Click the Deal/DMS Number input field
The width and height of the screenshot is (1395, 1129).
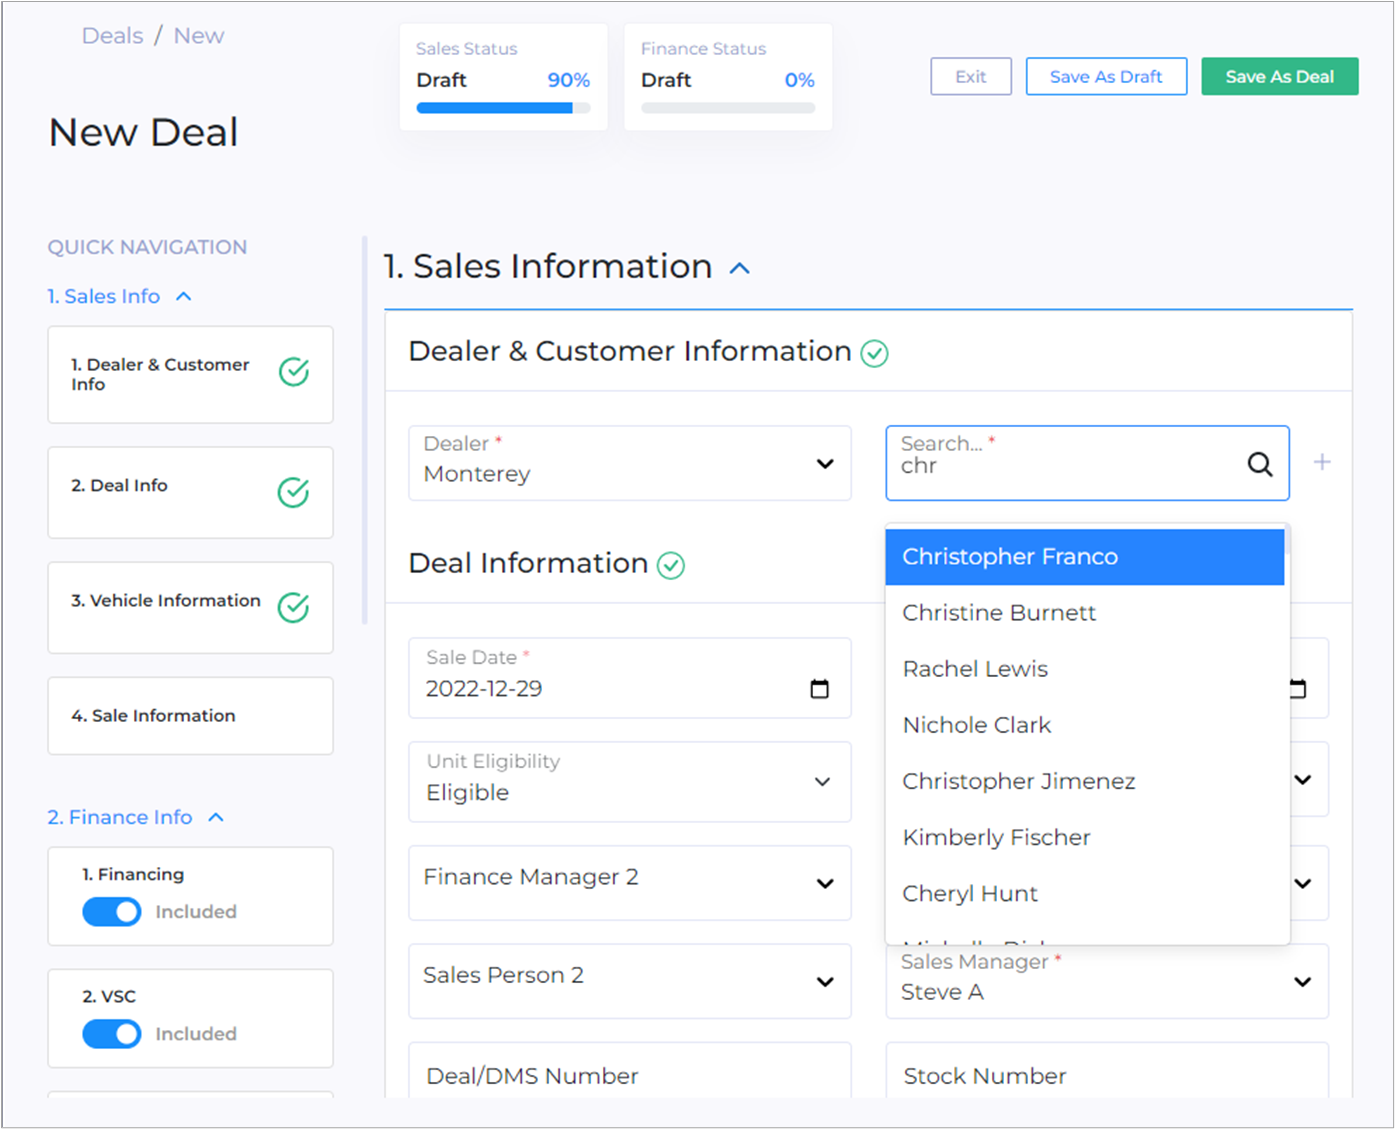[629, 1075]
